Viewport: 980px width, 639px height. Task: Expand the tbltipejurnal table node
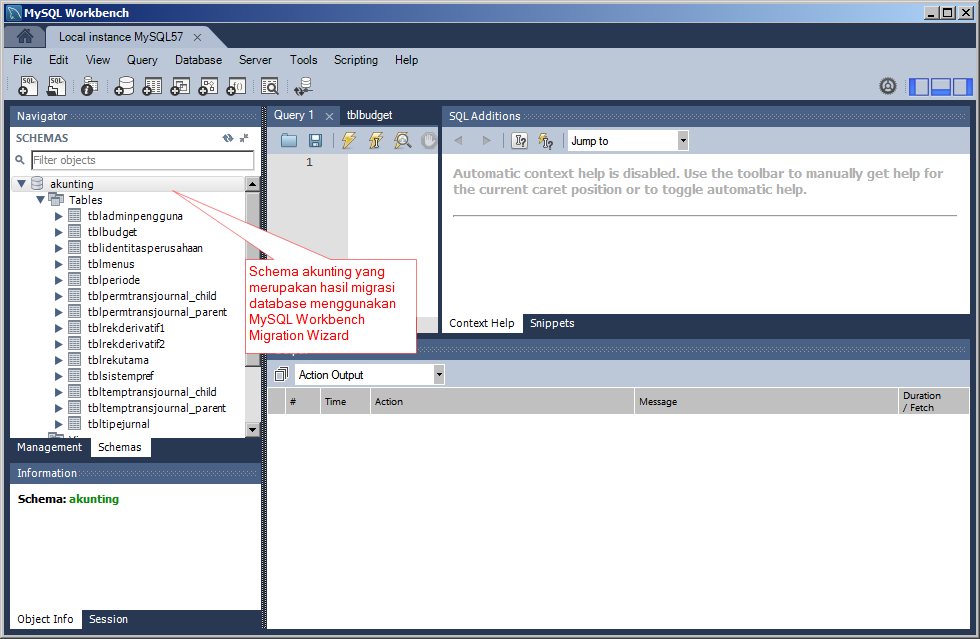click(59, 424)
